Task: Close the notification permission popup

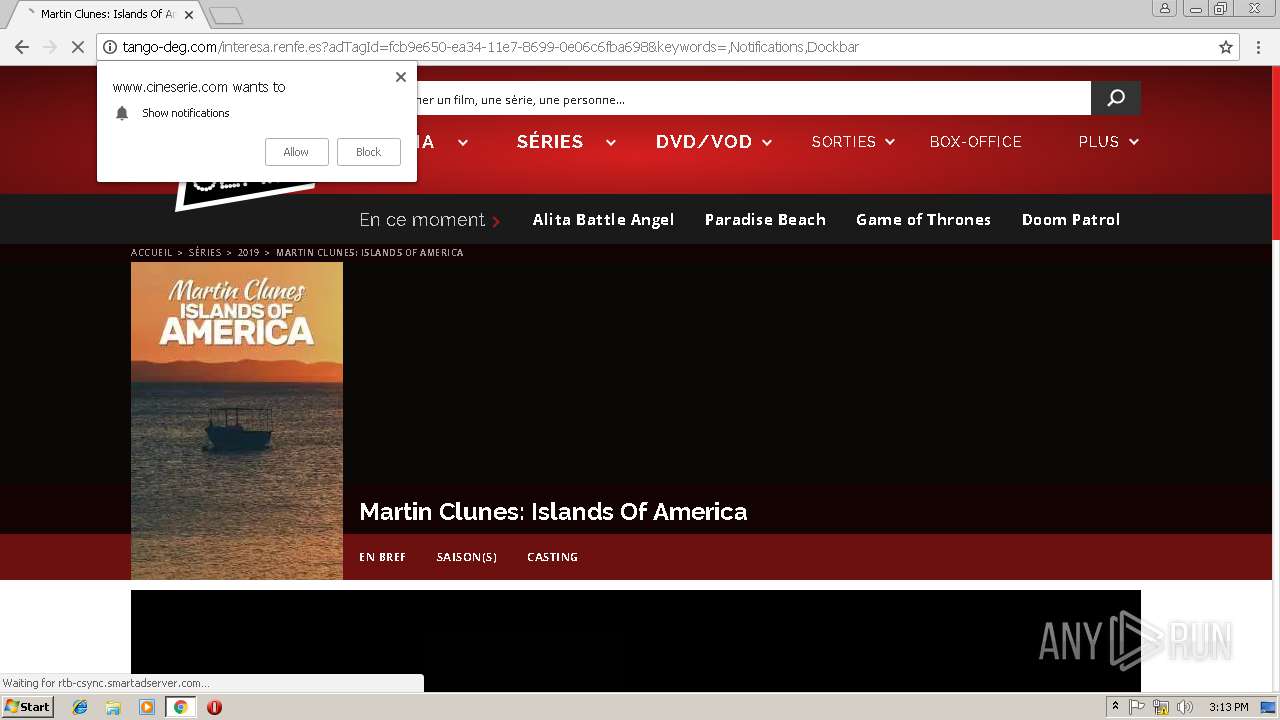Action: click(x=401, y=77)
